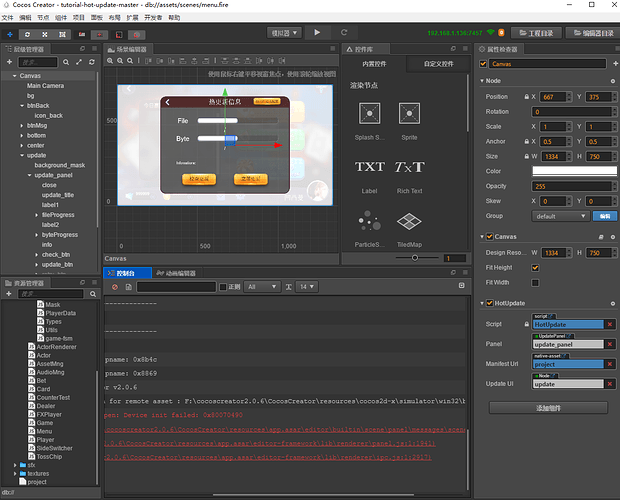Switch to the 自定义控件 tab
620x500 pixels.
pos(438,64)
